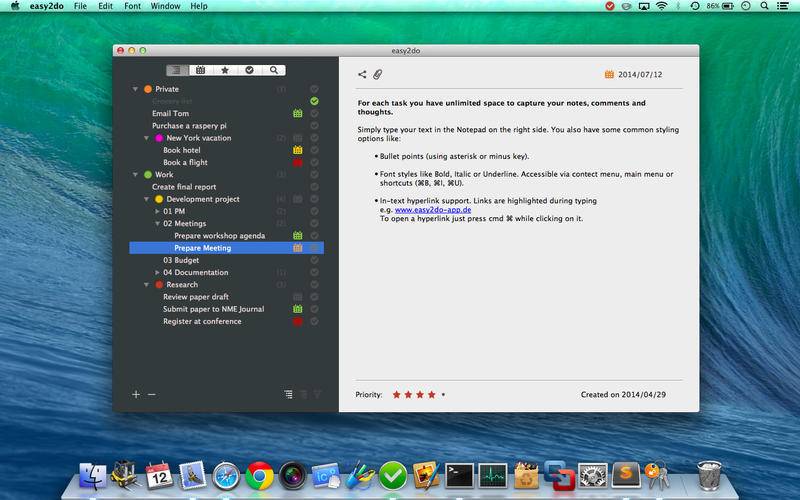This screenshot has height=500, width=800.
Task: Set priority to the first star
Action: pyautogui.click(x=396, y=394)
